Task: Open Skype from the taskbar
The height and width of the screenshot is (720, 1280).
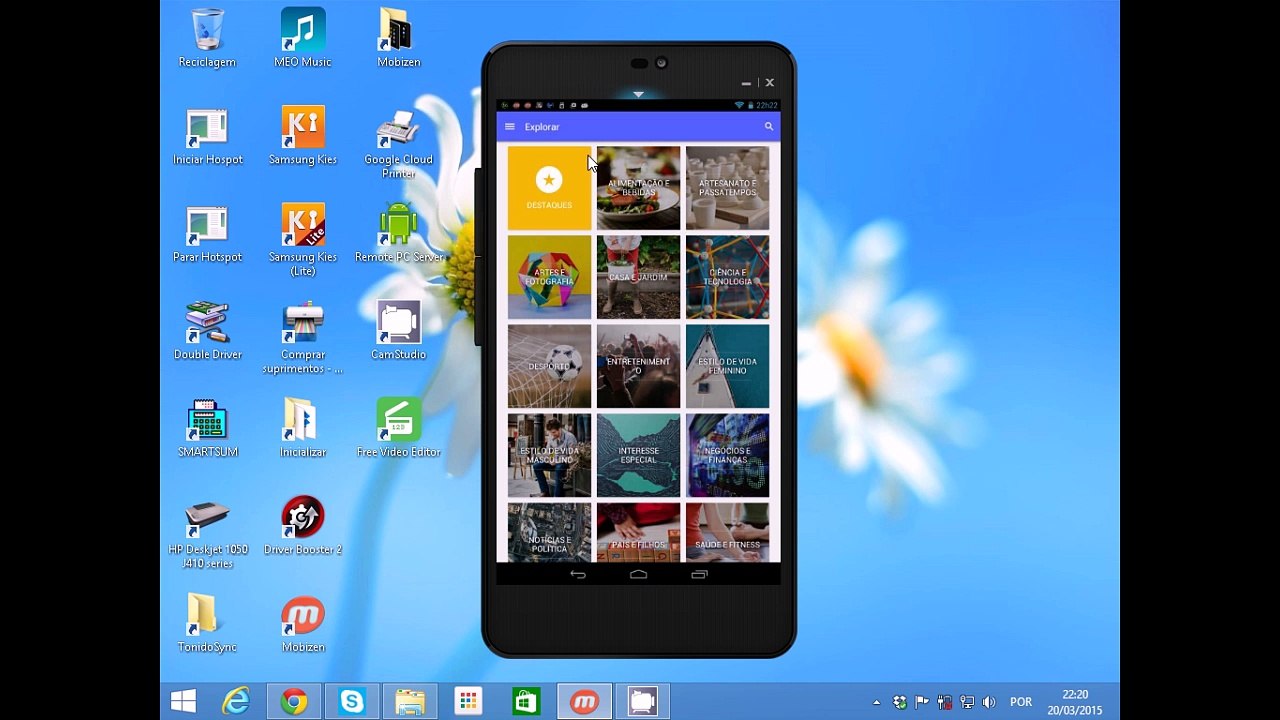Action: coord(352,701)
